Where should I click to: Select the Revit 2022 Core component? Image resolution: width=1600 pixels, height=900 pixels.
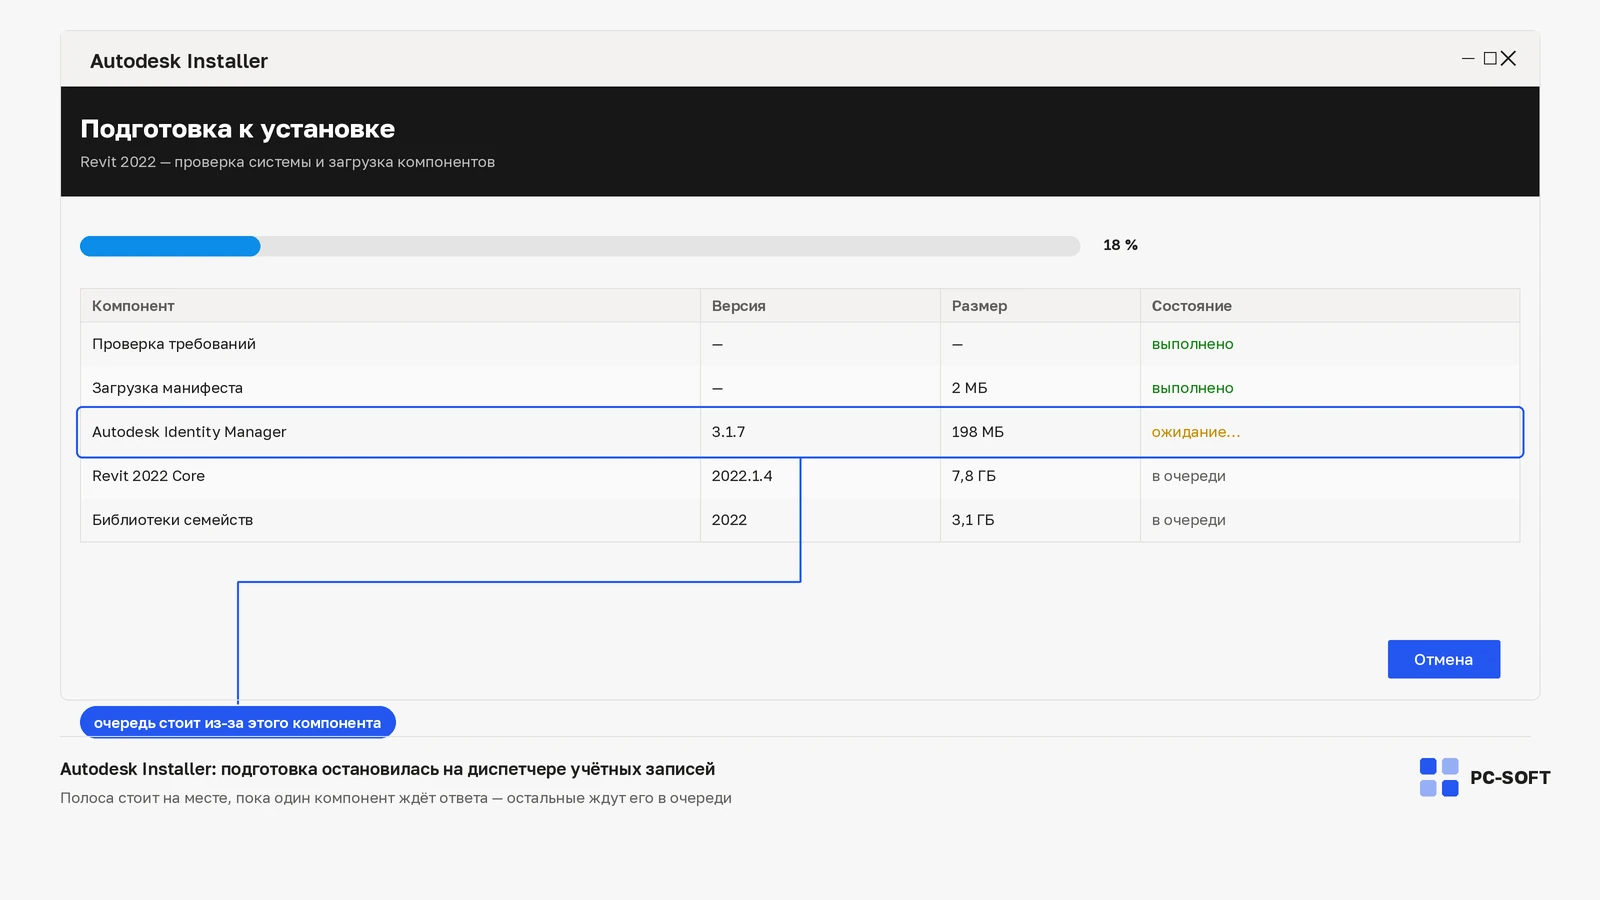(800, 476)
